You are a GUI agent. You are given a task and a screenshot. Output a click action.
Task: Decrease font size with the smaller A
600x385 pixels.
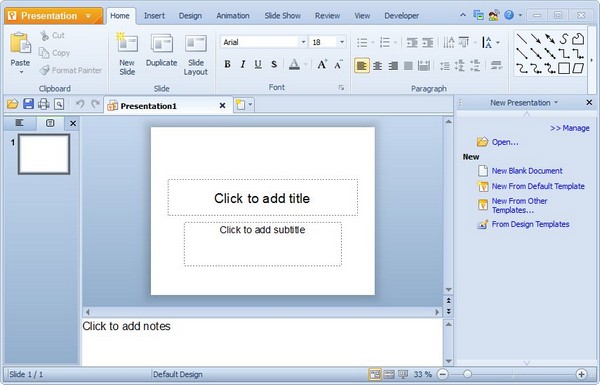[x=338, y=64]
